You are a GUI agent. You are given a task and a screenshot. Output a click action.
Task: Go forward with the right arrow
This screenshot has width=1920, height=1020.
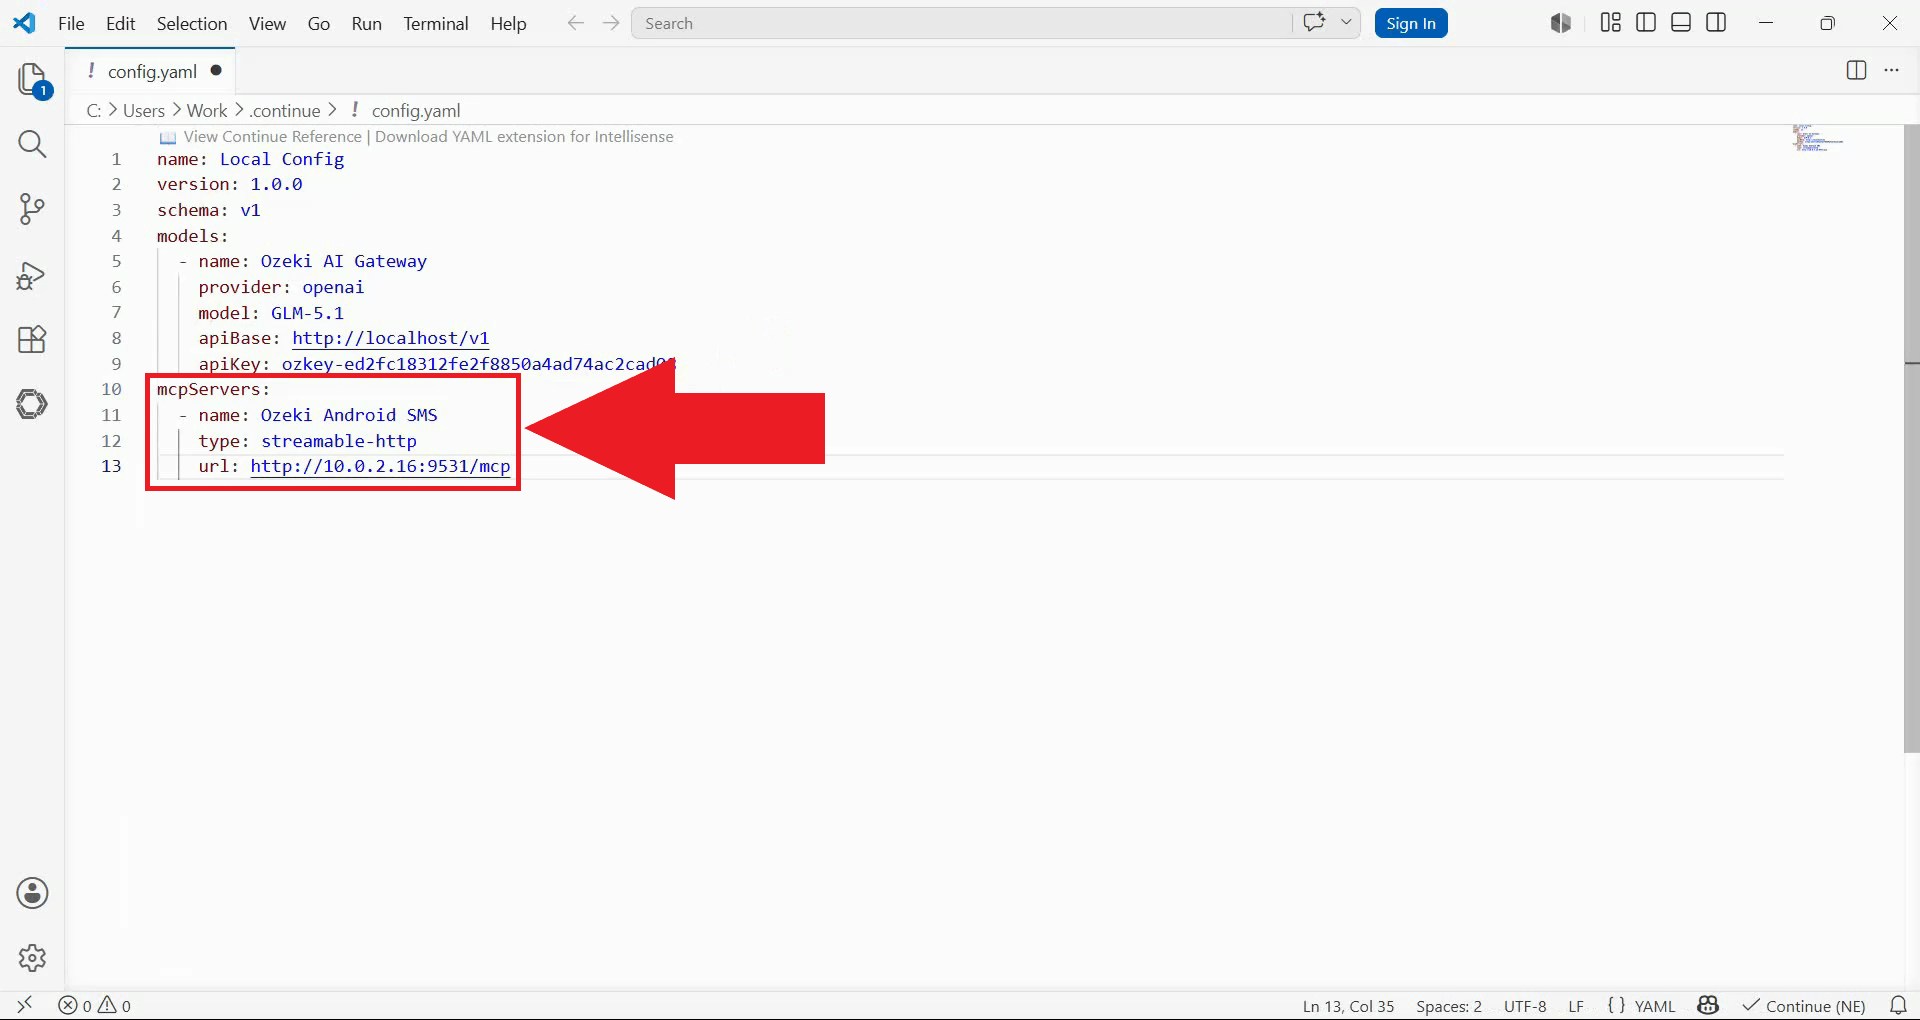click(x=611, y=23)
